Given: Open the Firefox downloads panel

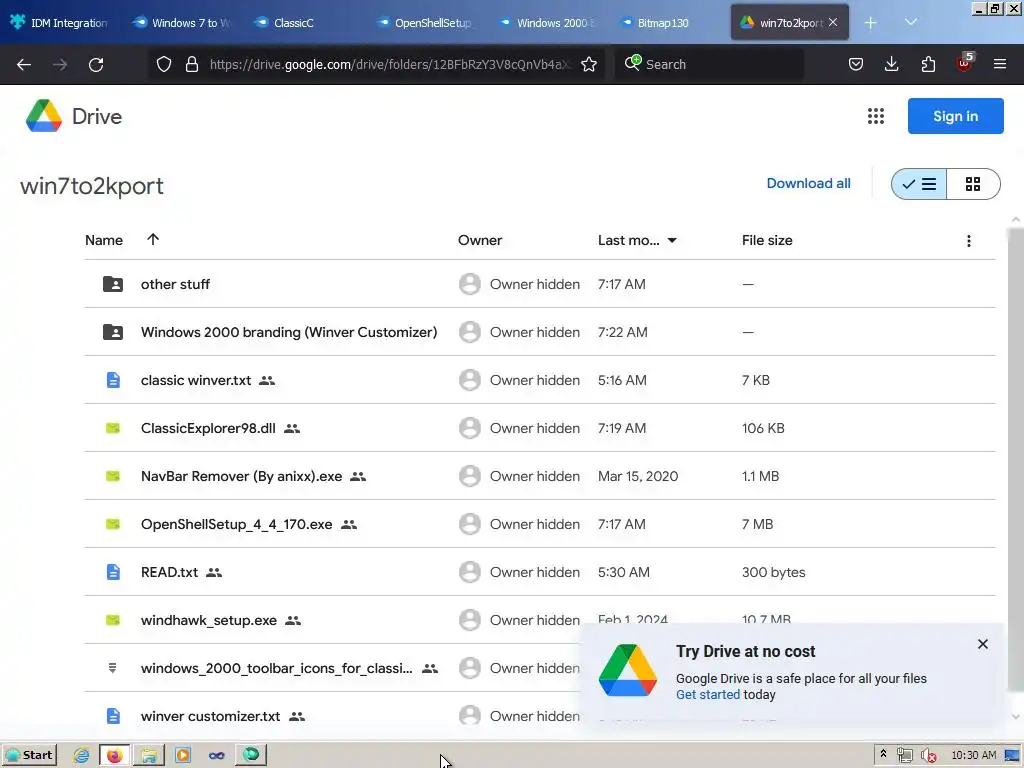Looking at the screenshot, I should 891,64.
